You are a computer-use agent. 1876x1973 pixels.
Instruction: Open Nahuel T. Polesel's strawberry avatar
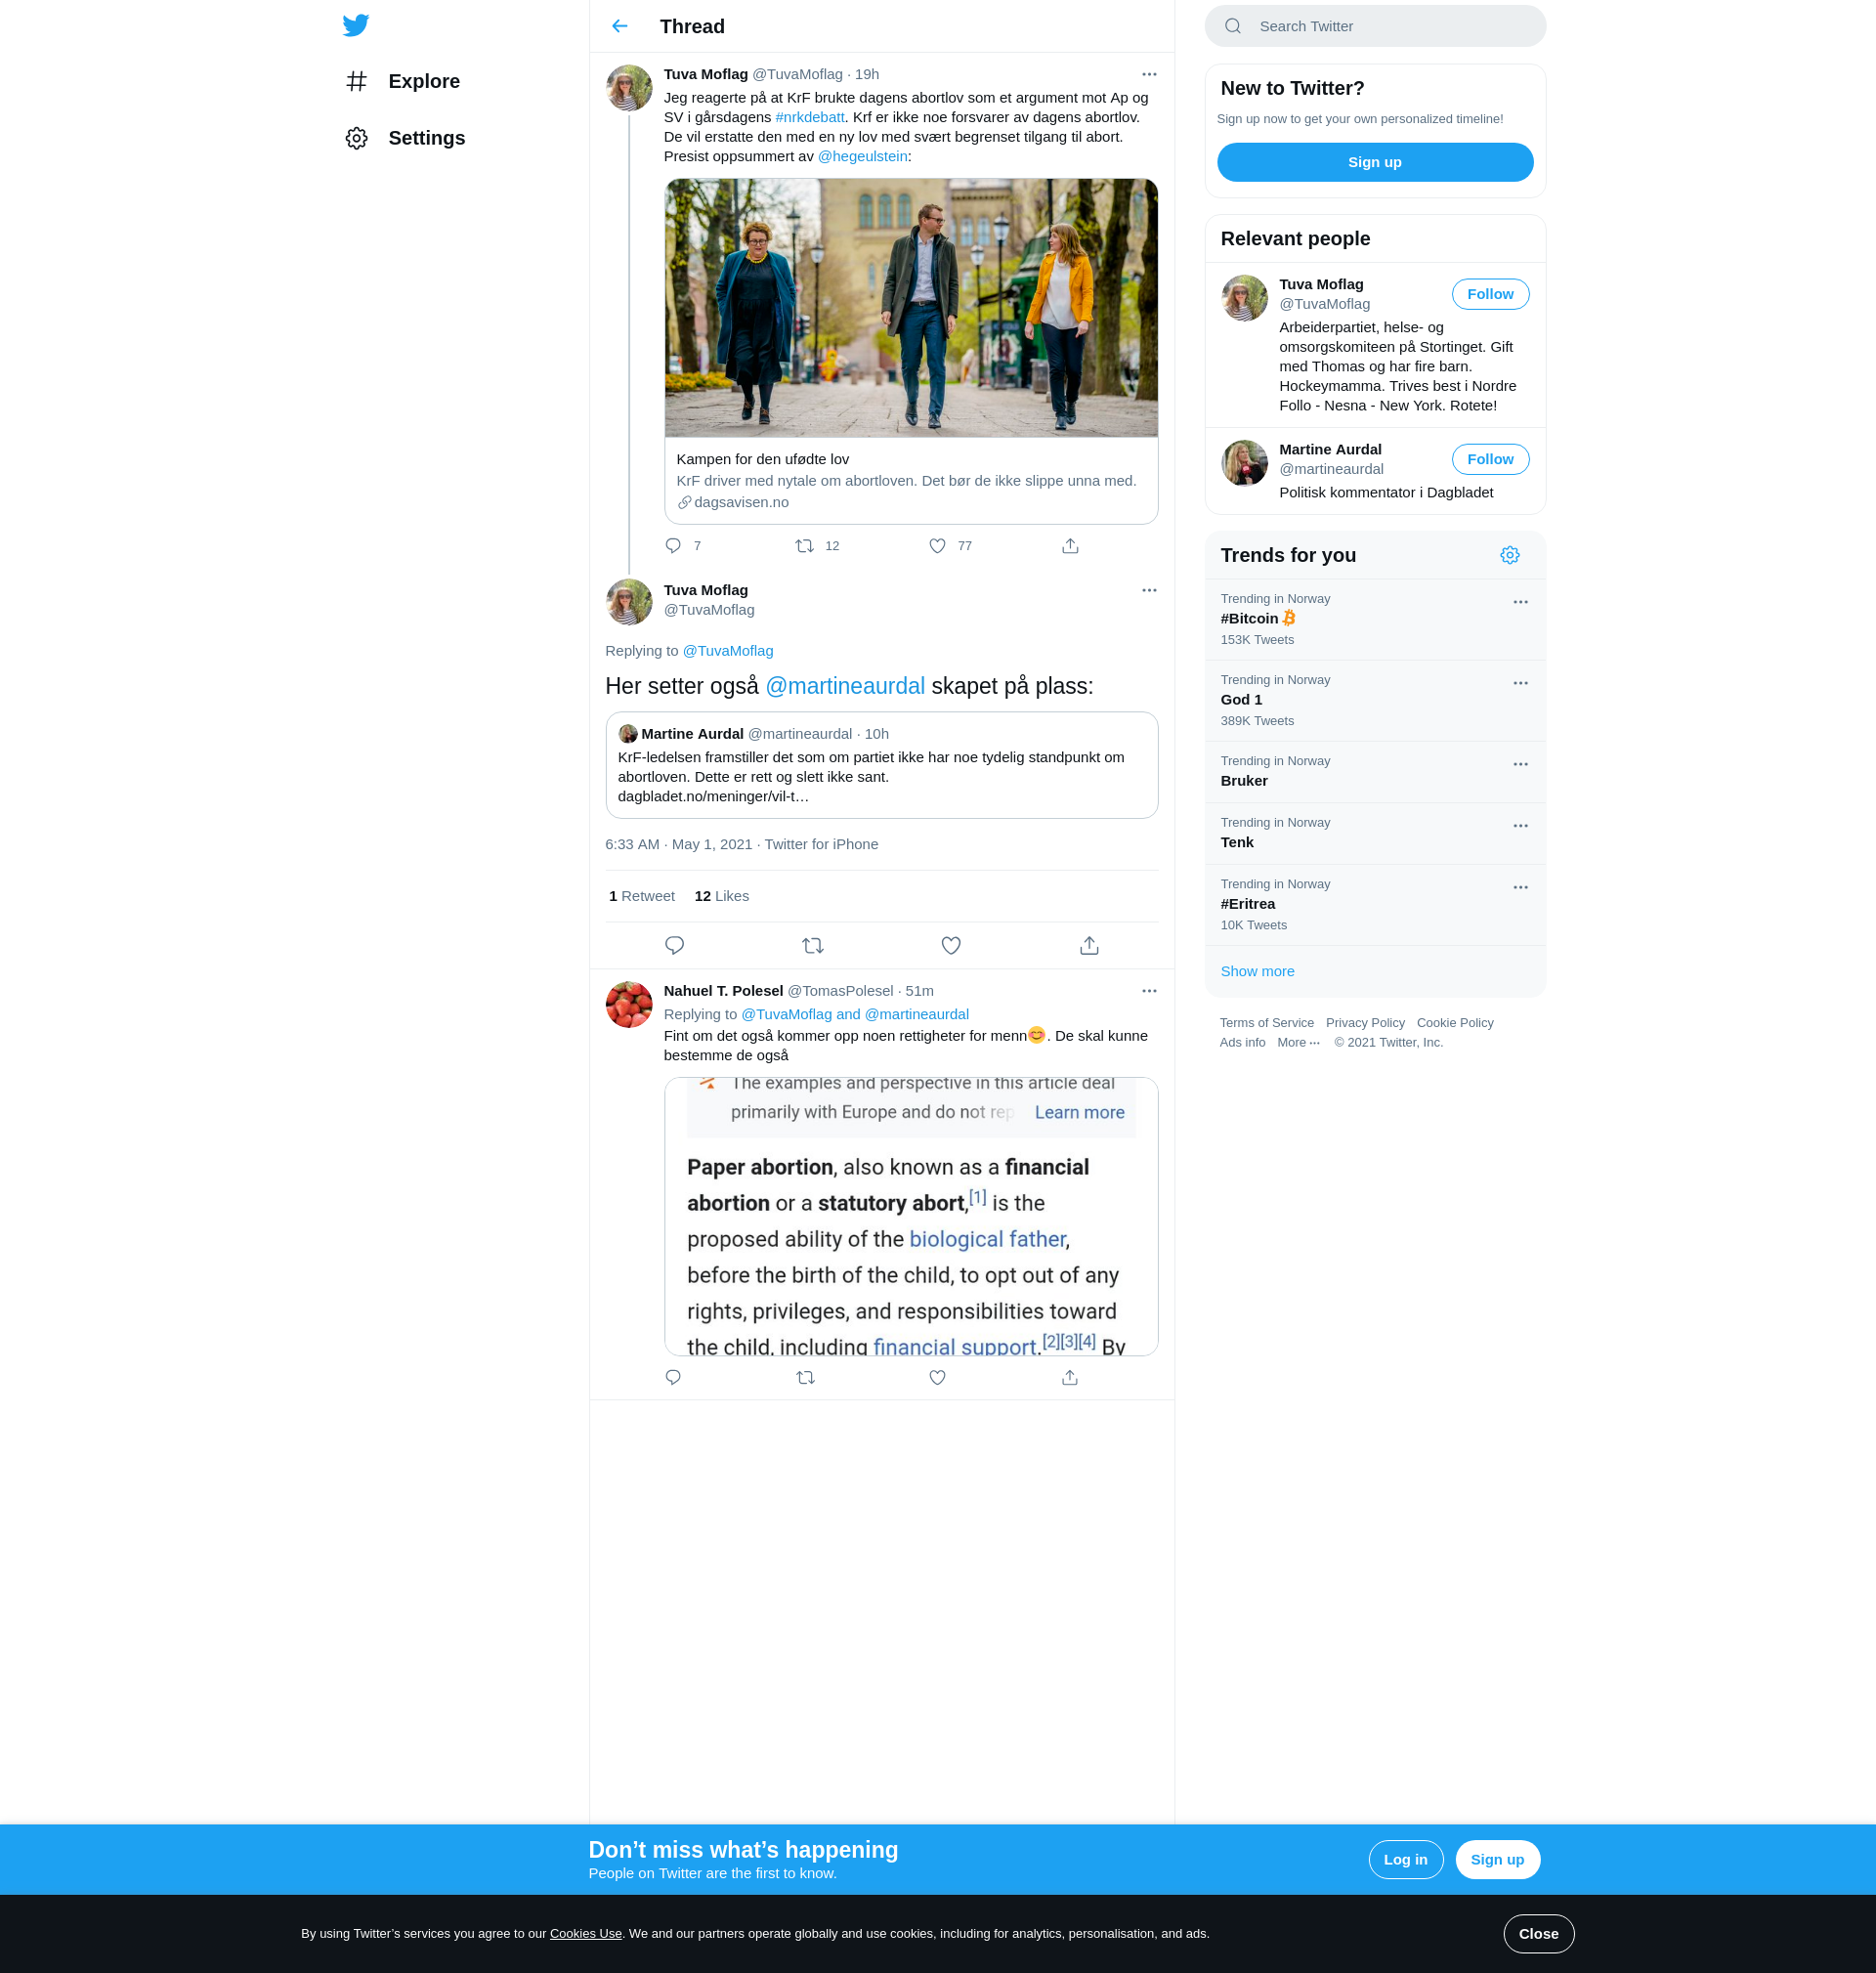tap(629, 1005)
